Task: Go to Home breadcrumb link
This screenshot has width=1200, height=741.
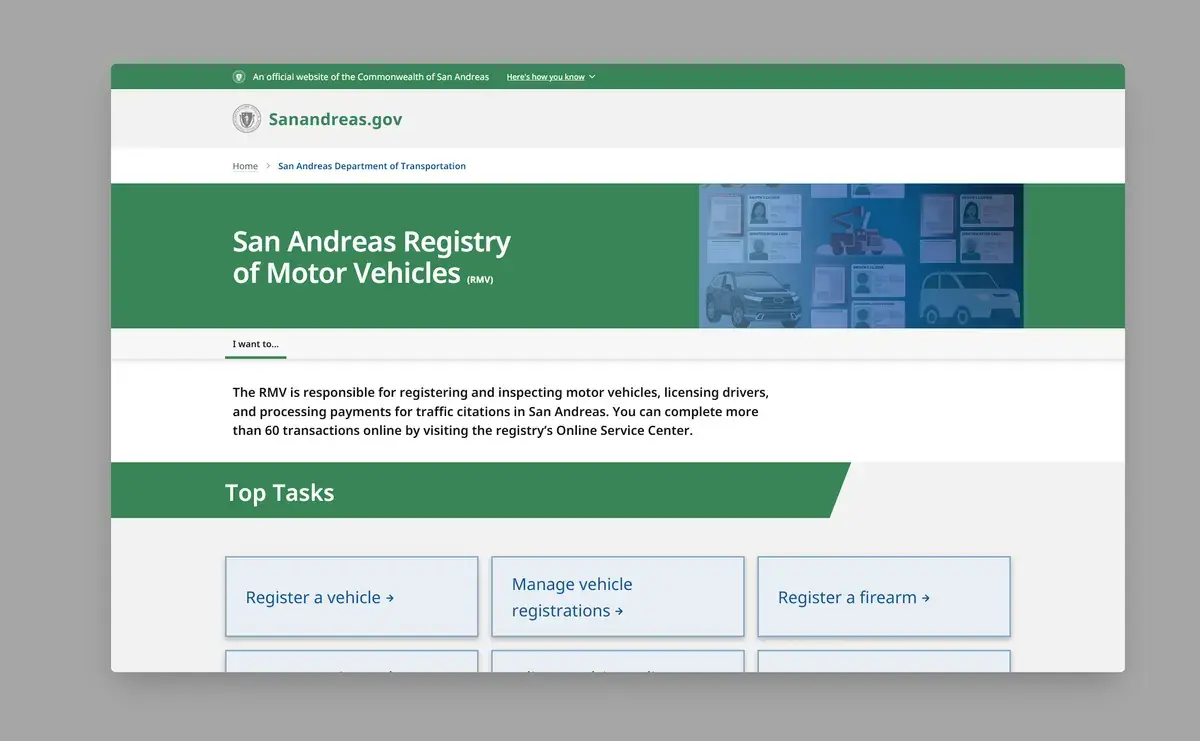Action: coord(245,166)
